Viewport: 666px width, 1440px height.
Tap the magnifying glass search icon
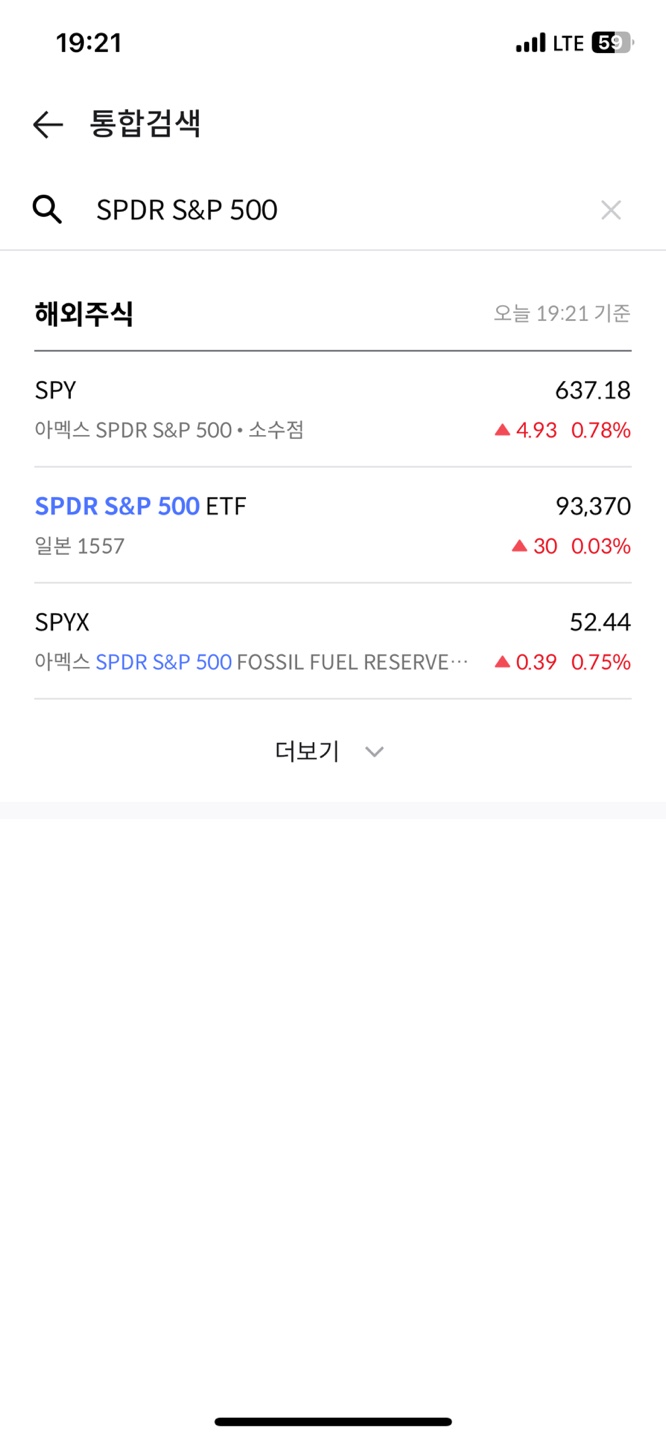(x=47, y=209)
